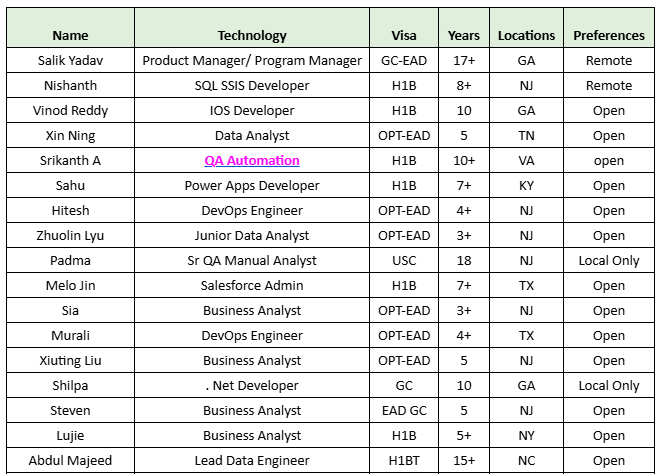
Task: Click the H1BT visa cell
Action: click(x=404, y=460)
